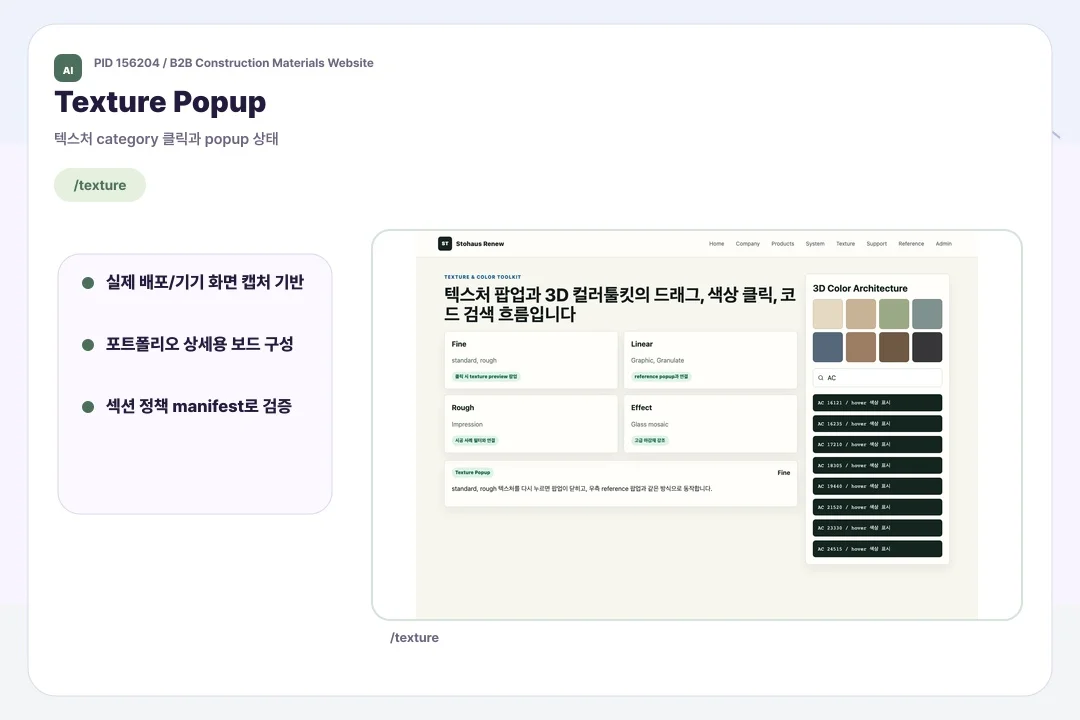
Task: Click the 'texture preview' badge in Fine card
Action: [486, 377]
